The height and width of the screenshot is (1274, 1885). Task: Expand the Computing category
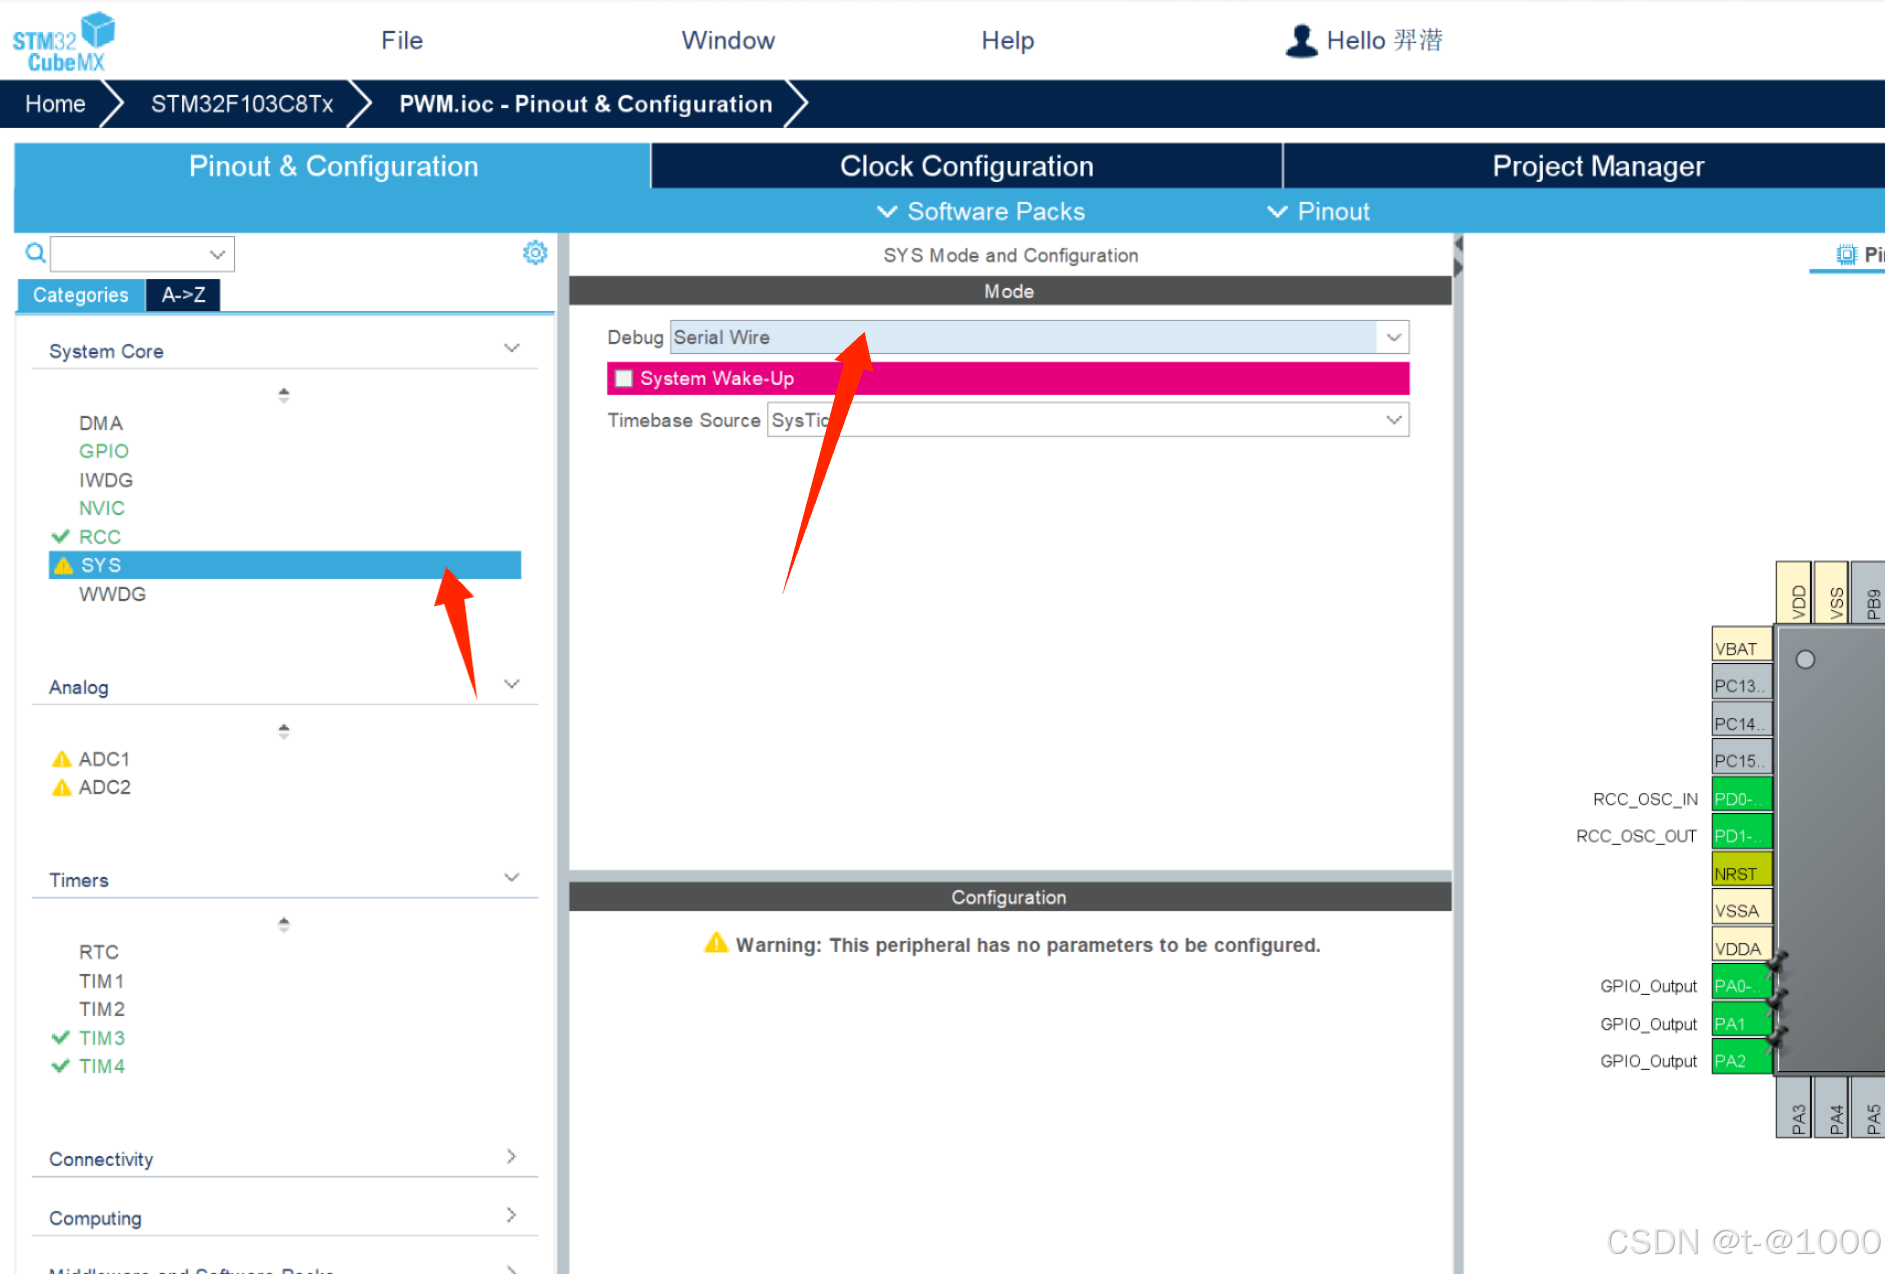click(512, 1215)
